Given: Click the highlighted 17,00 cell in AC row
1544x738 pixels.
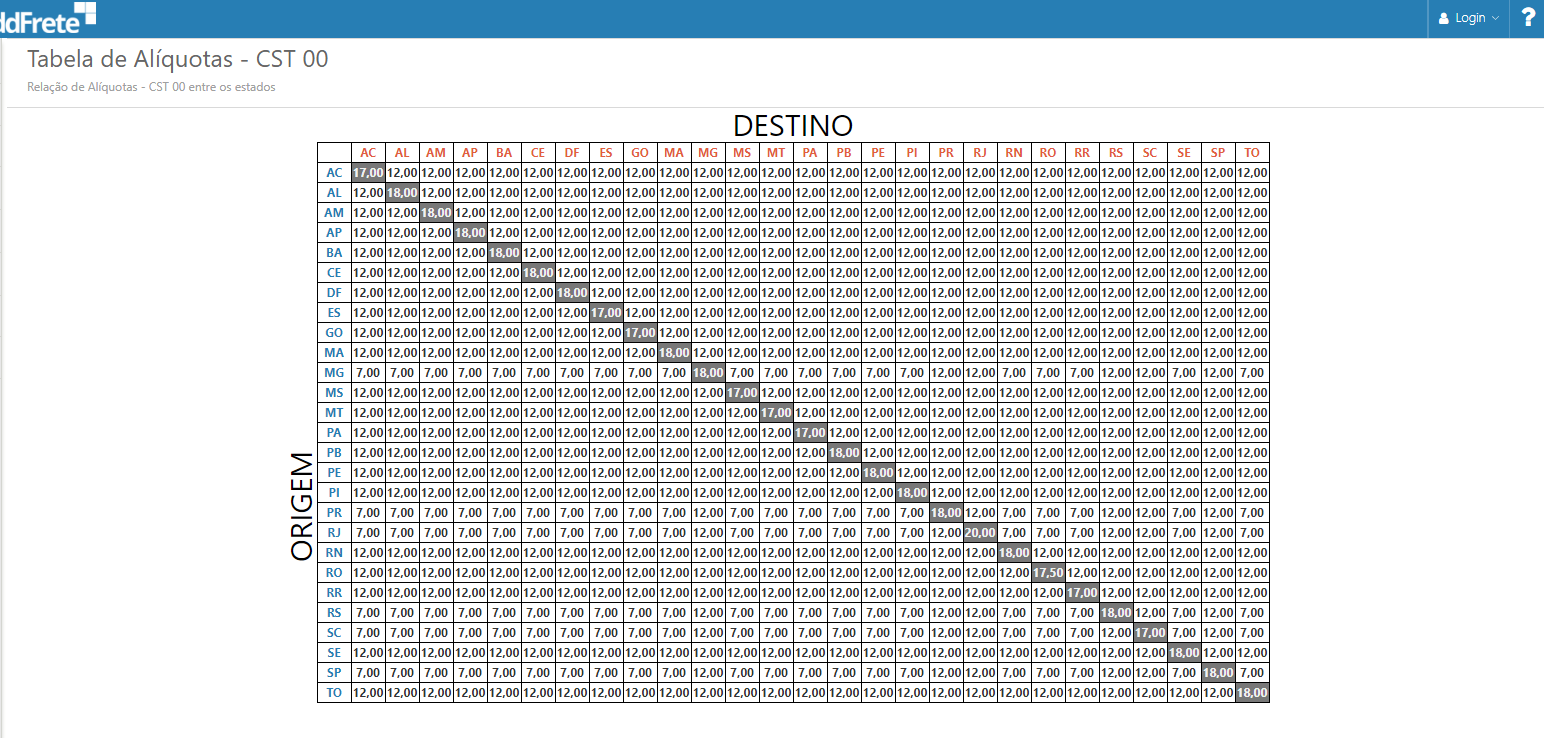Looking at the screenshot, I should click(x=368, y=172).
